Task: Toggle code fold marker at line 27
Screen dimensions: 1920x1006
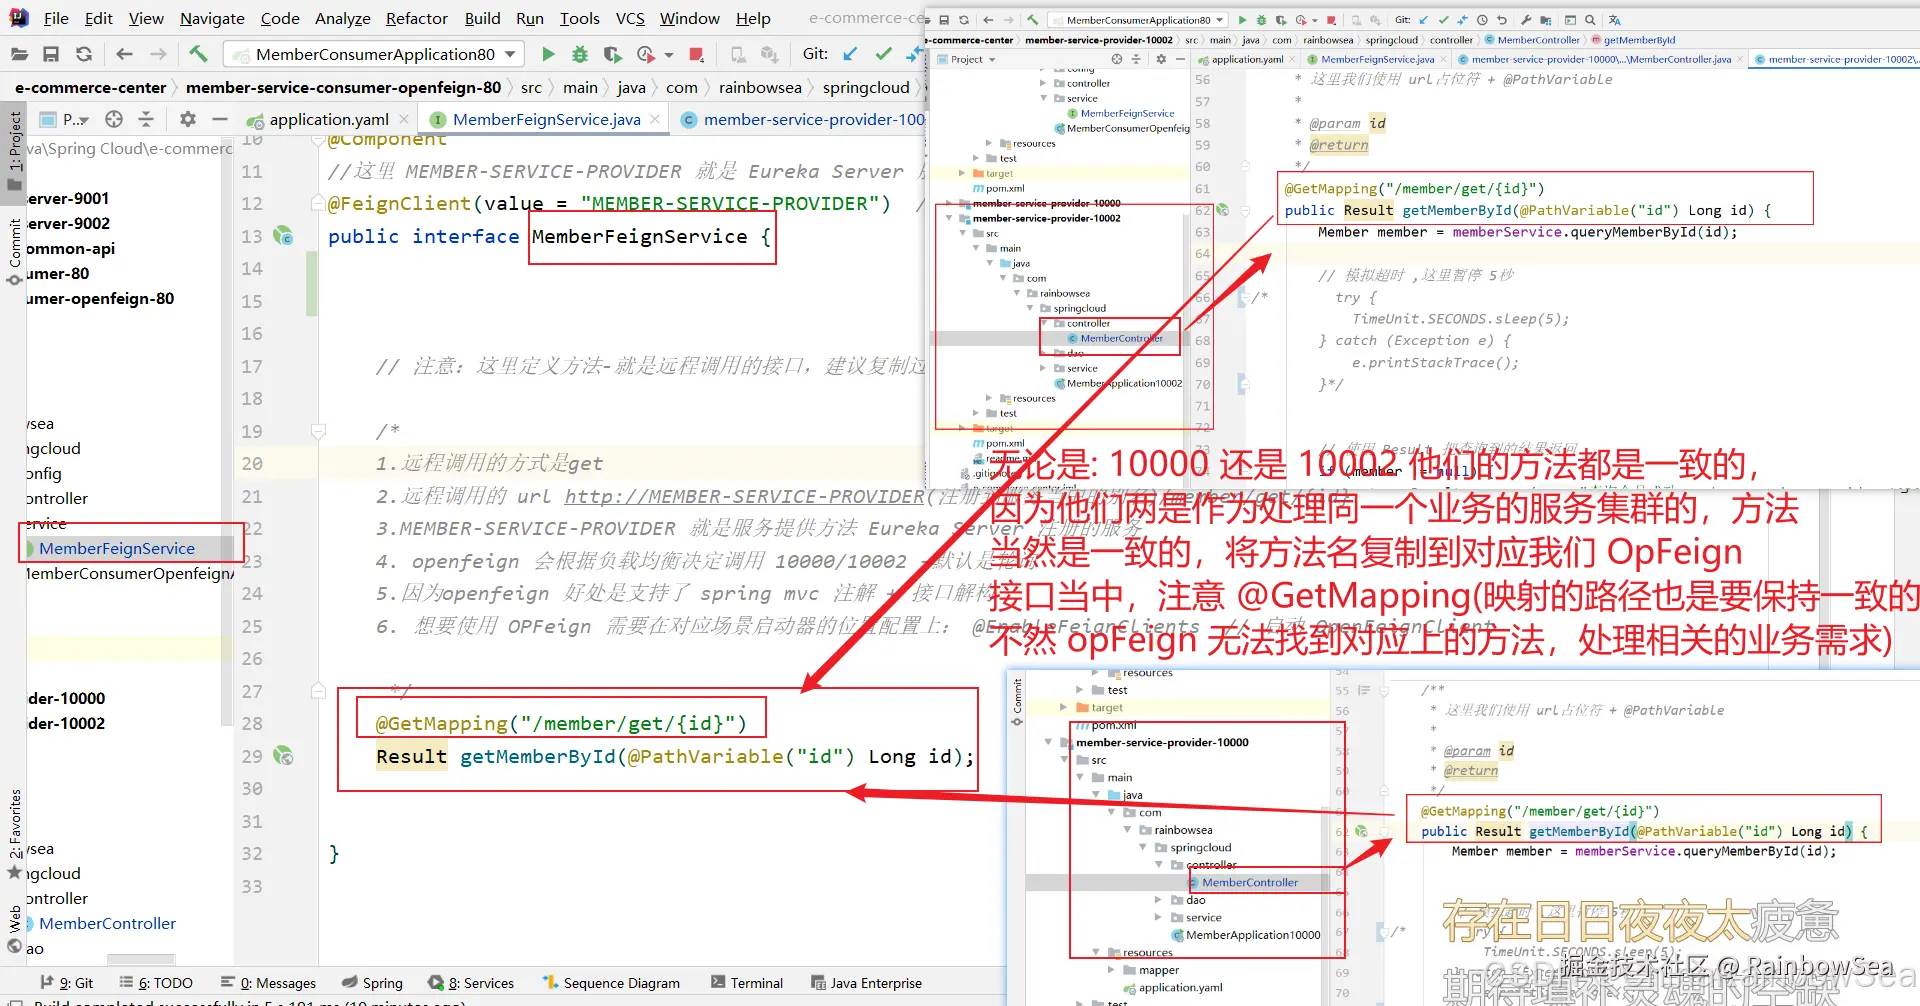Action: pos(318,691)
